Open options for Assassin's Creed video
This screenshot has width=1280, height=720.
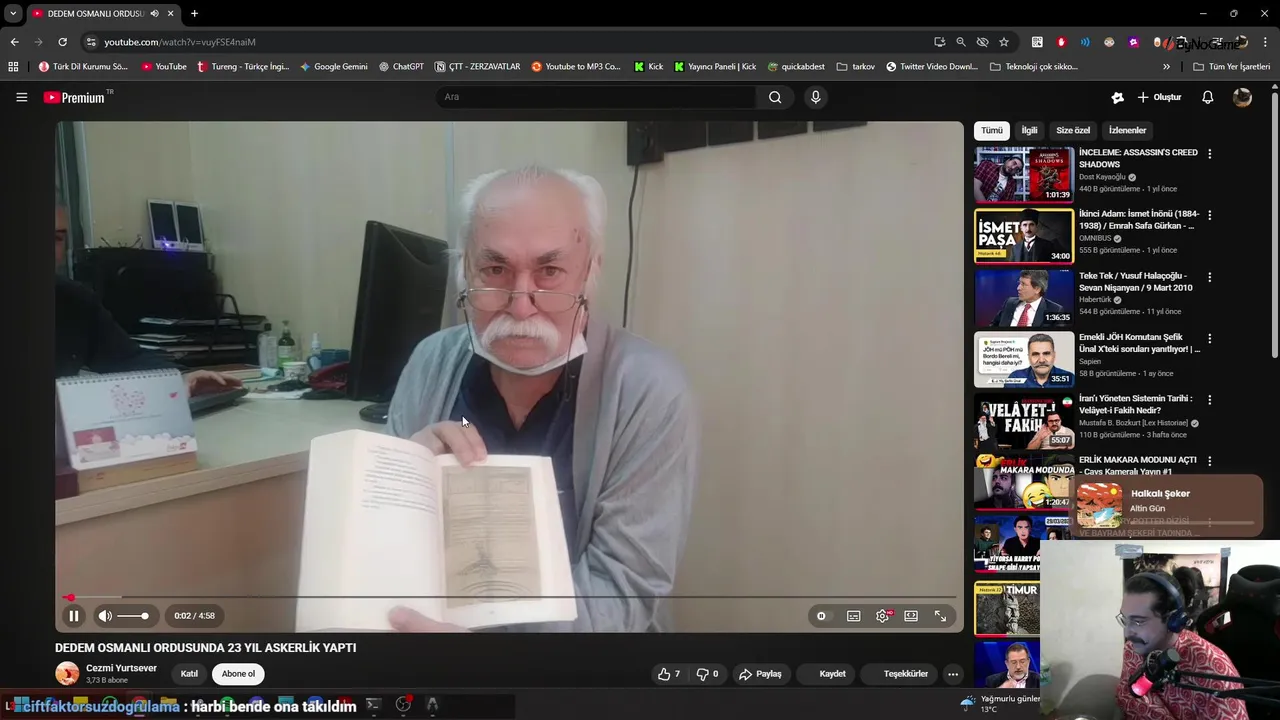[x=1209, y=154]
